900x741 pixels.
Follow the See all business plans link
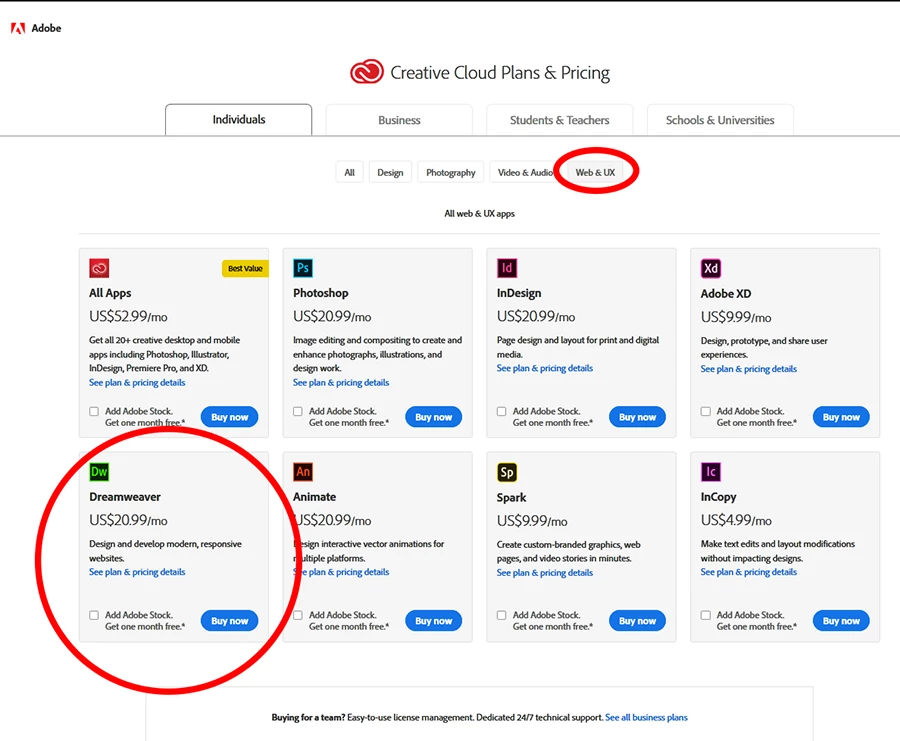[646, 717]
